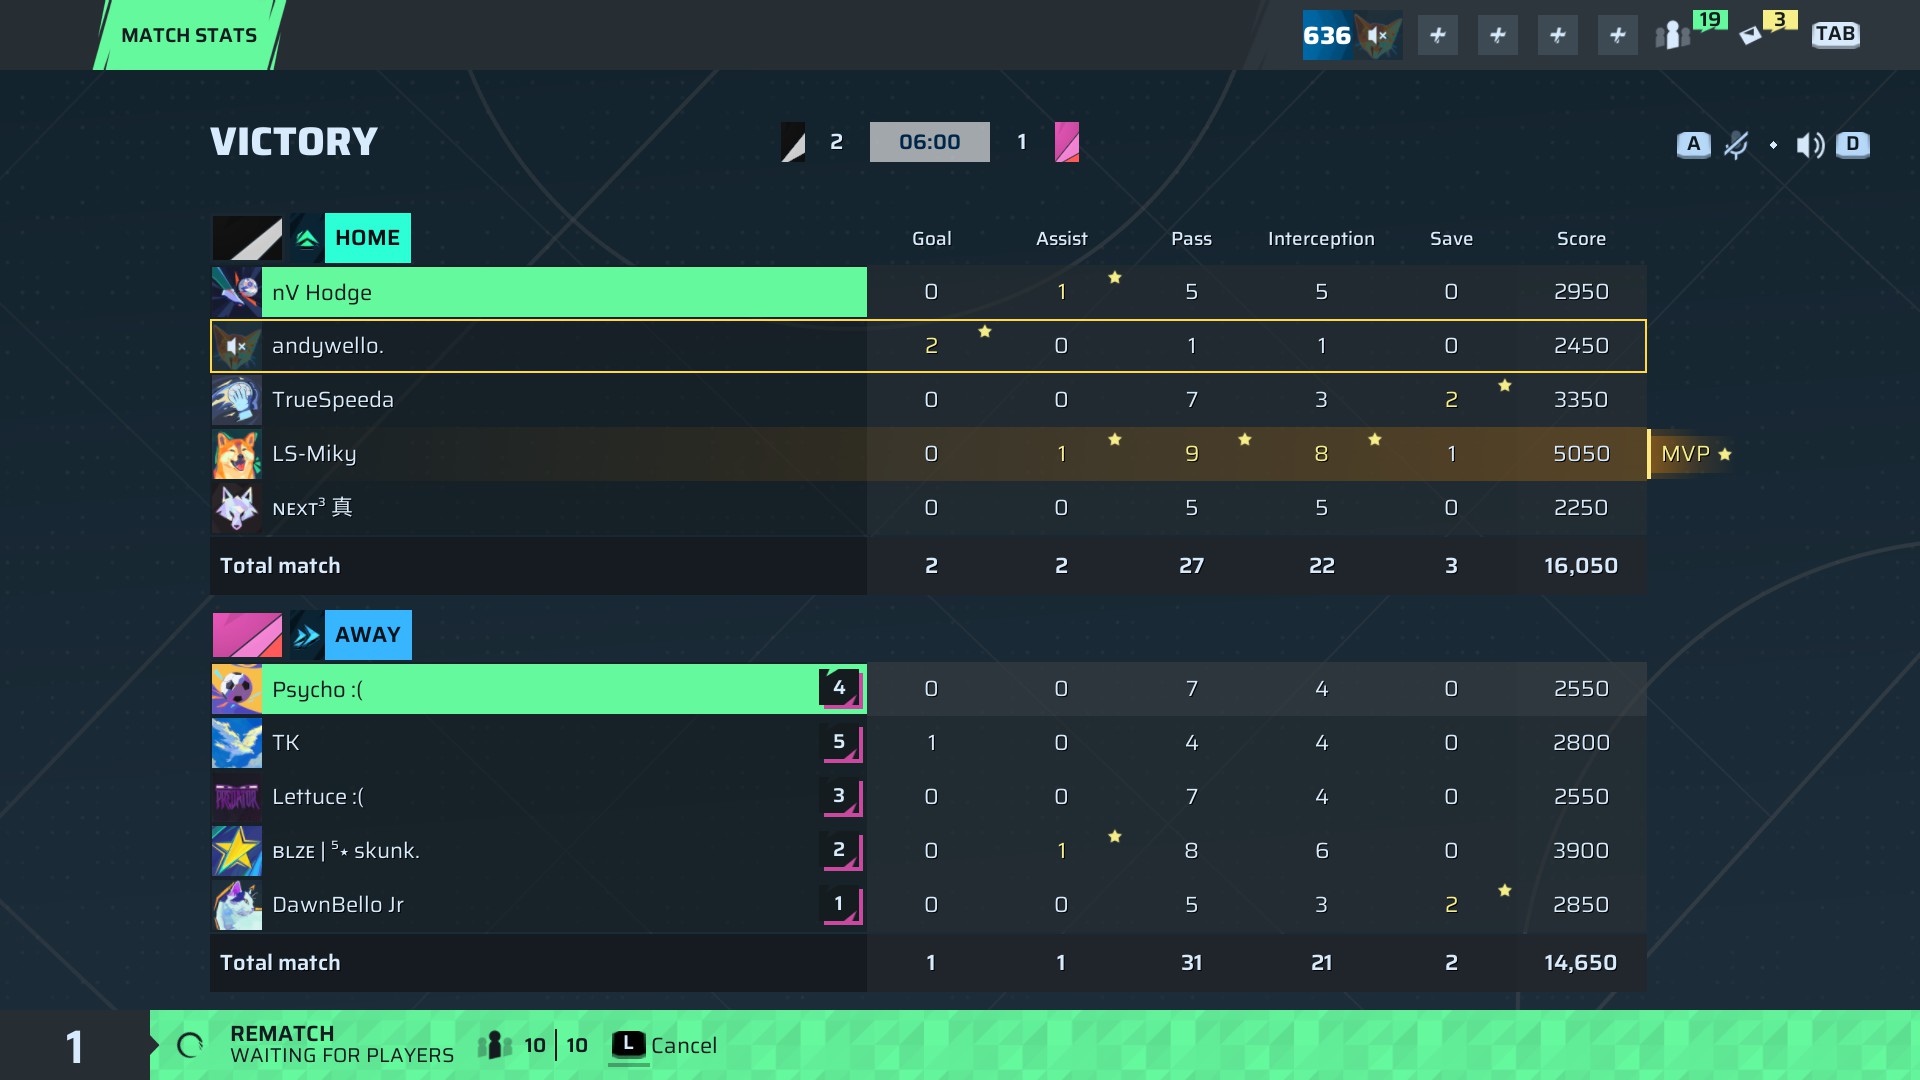Screen dimensions: 1920x1080
Task: Click the Goal column header
Action: pos(931,239)
